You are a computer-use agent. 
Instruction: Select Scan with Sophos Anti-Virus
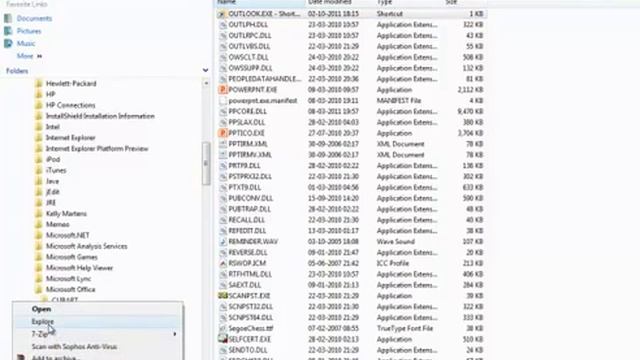[x=74, y=347]
